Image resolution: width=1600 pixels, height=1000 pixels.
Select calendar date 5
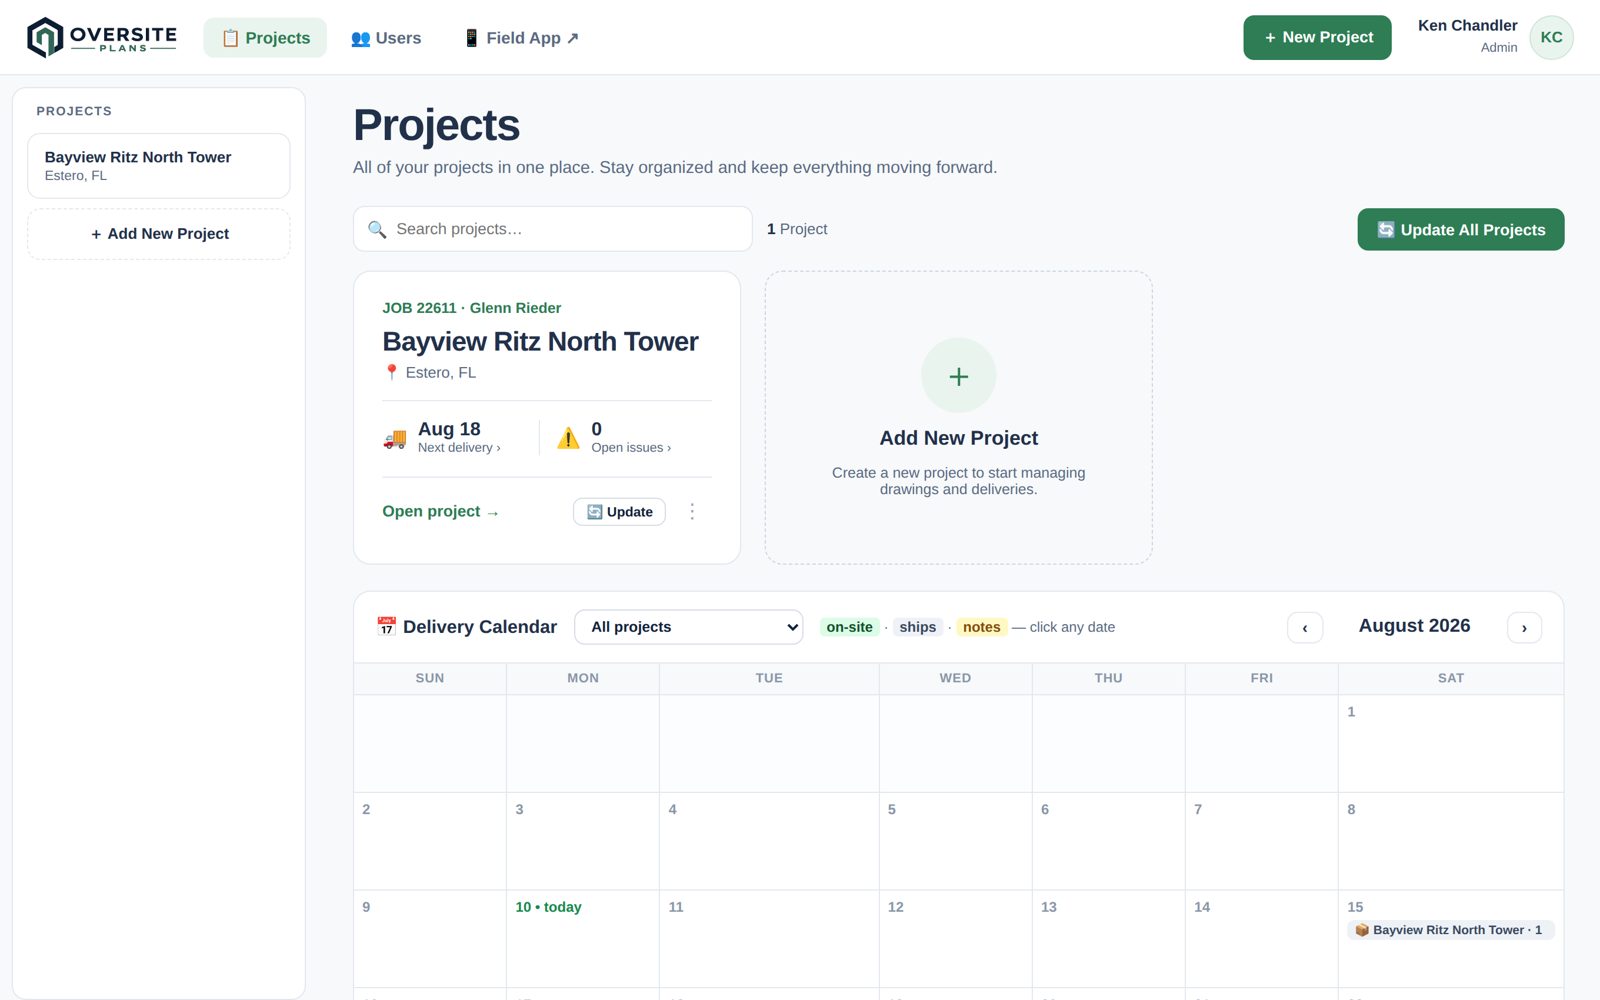tap(955, 841)
